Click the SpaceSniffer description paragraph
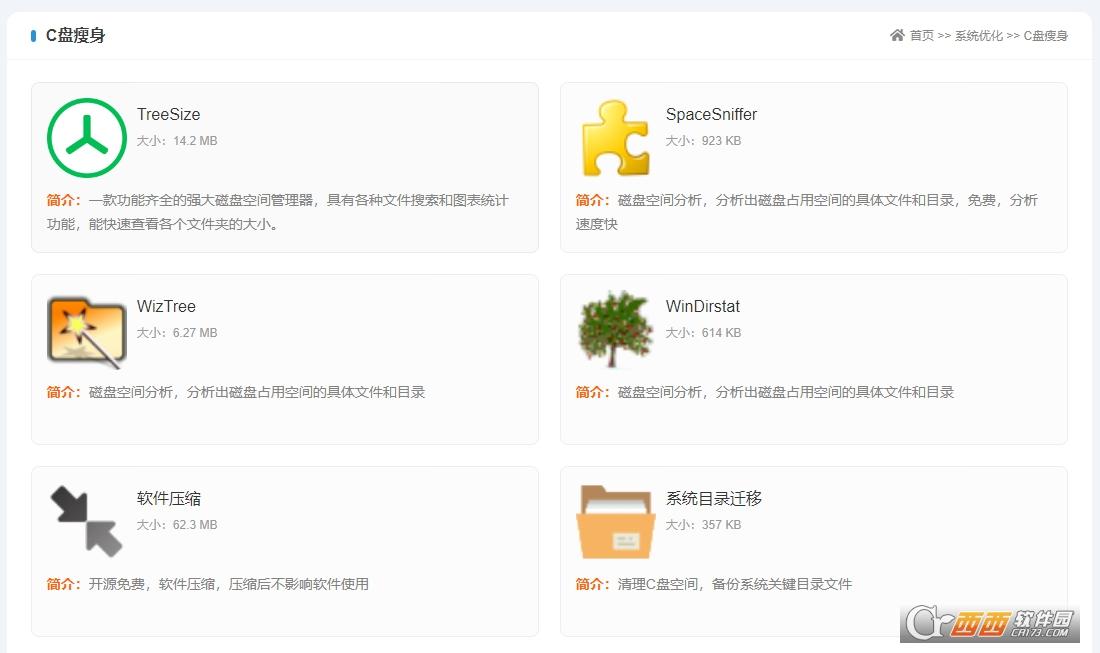 (807, 212)
